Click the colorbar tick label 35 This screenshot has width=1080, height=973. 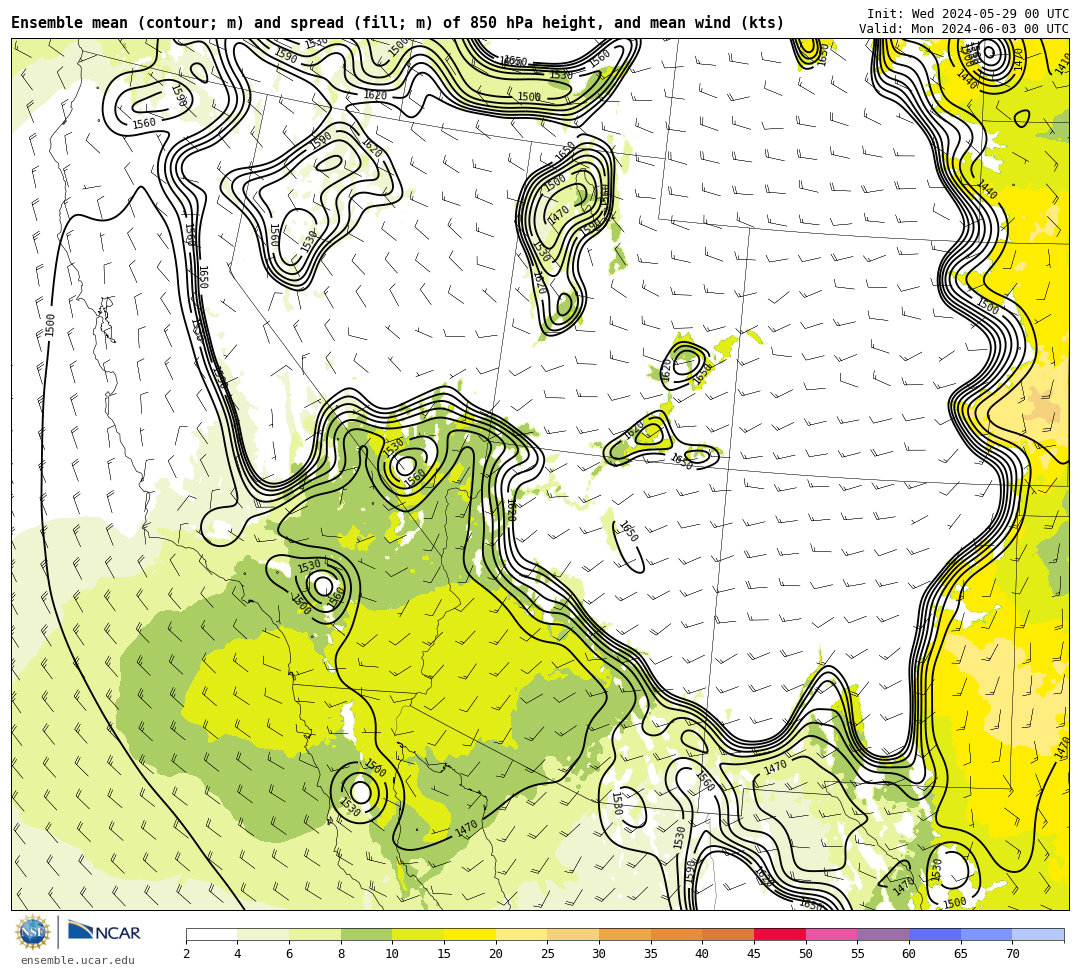click(651, 954)
